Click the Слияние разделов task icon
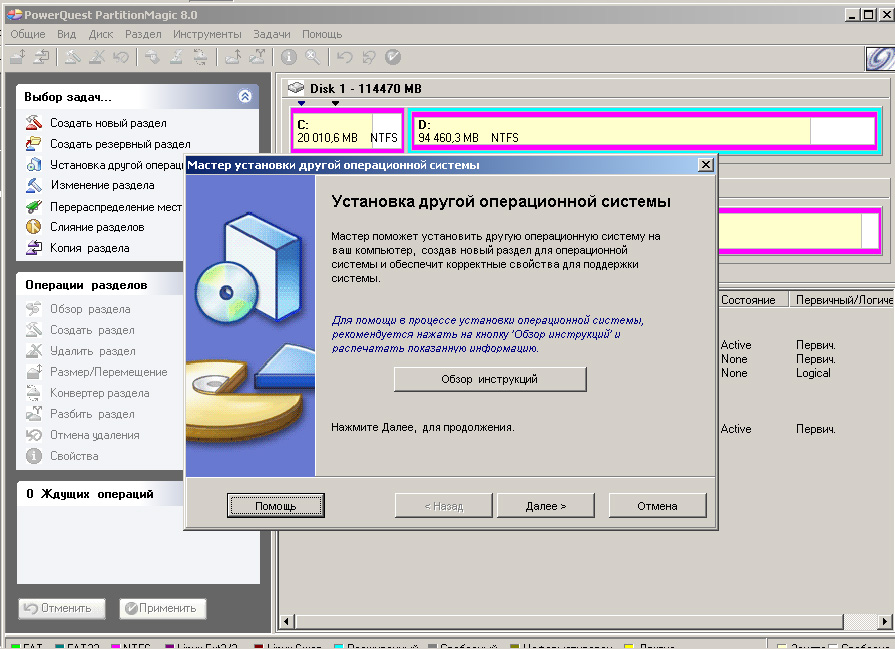Viewport: 895px width, 650px height. click(x=34, y=227)
